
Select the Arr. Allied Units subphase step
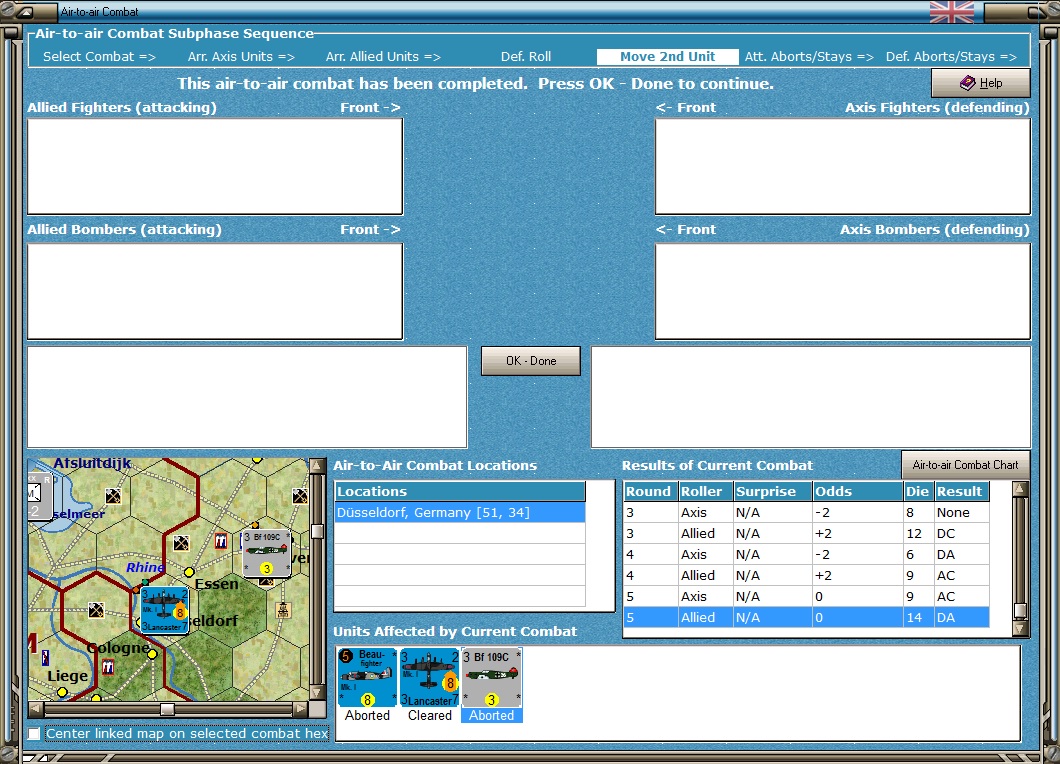point(383,57)
